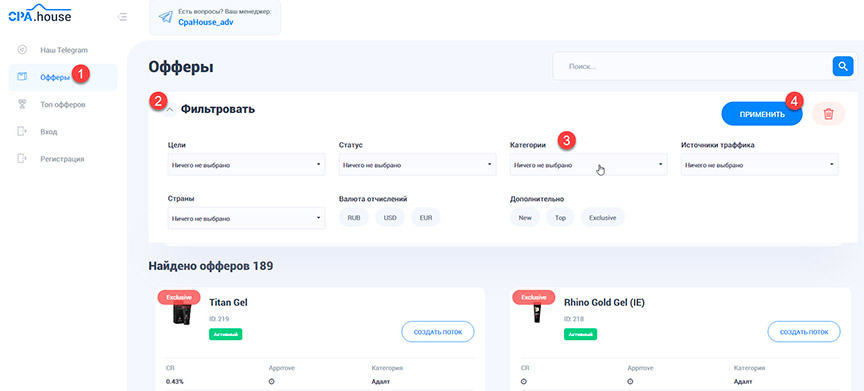Click the Офферы sidebar icon
This screenshot has height=391, width=864.
click(x=22, y=77)
